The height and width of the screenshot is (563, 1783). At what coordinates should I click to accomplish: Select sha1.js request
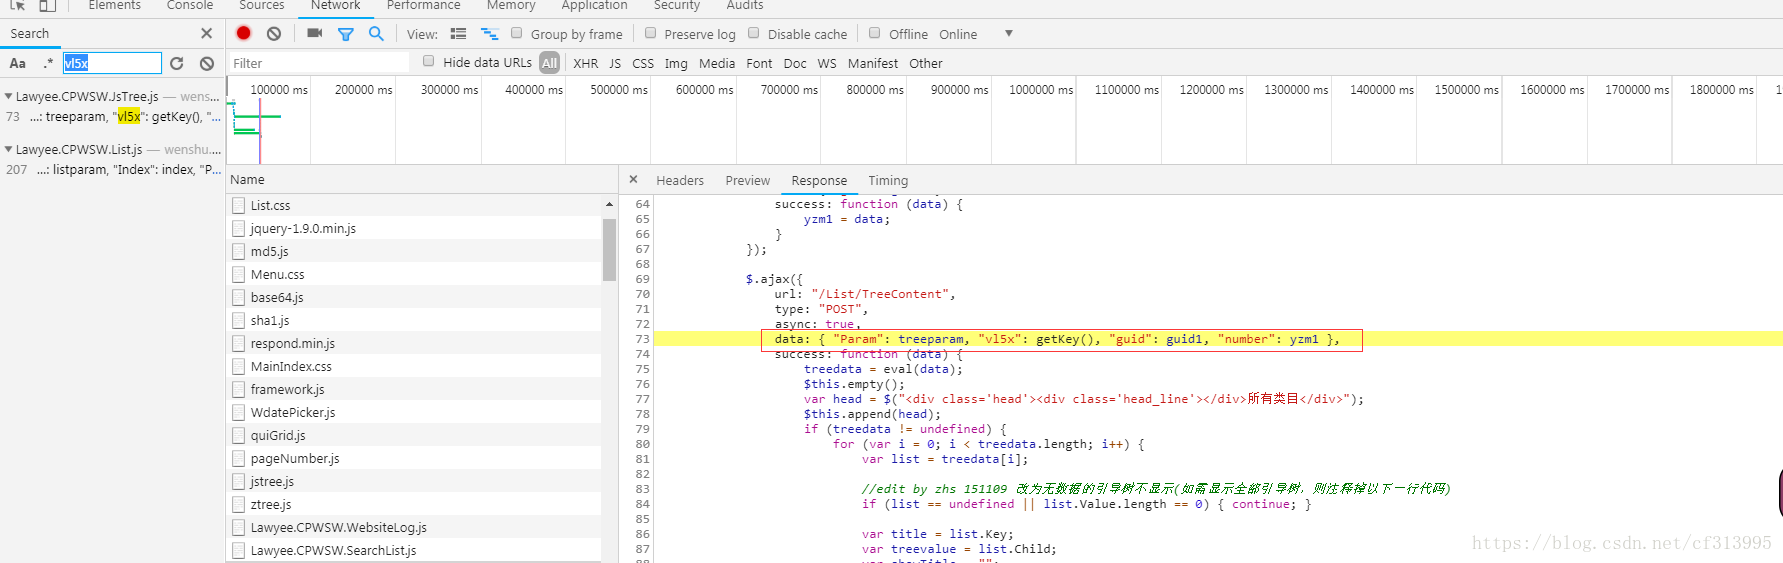[414, 320]
